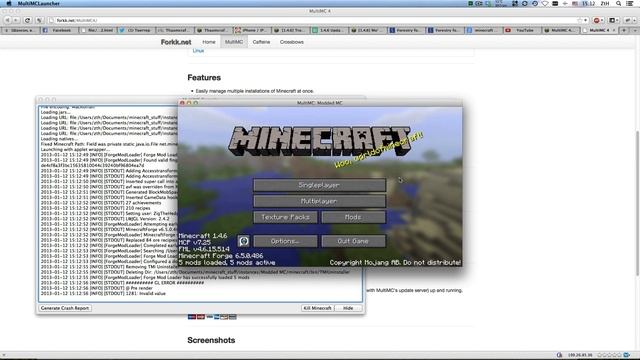Open Spotlight search in menu bar

point(619,3)
